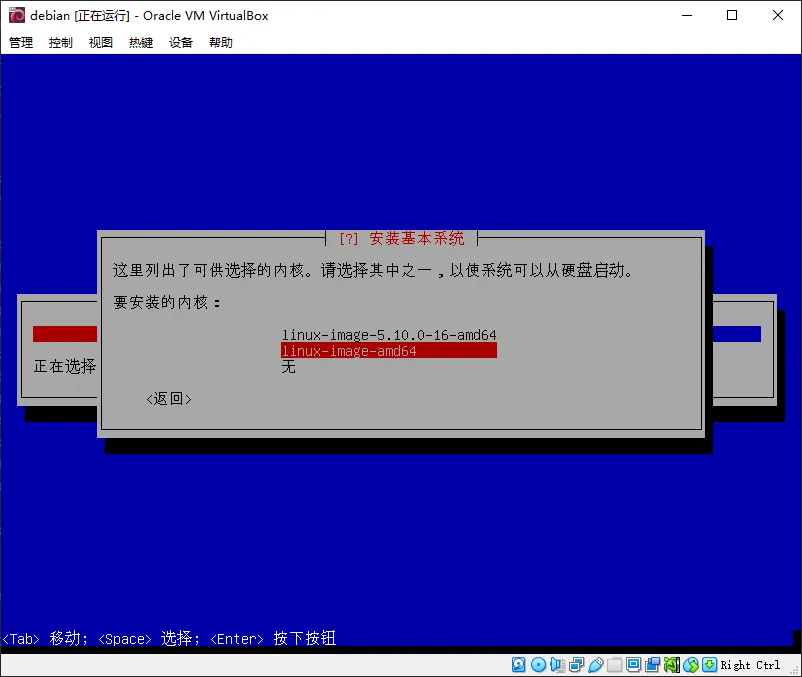Click the 正在选择 progress text behind dialog
The width and height of the screenshot is (802, 677).
tap(65, 366)
